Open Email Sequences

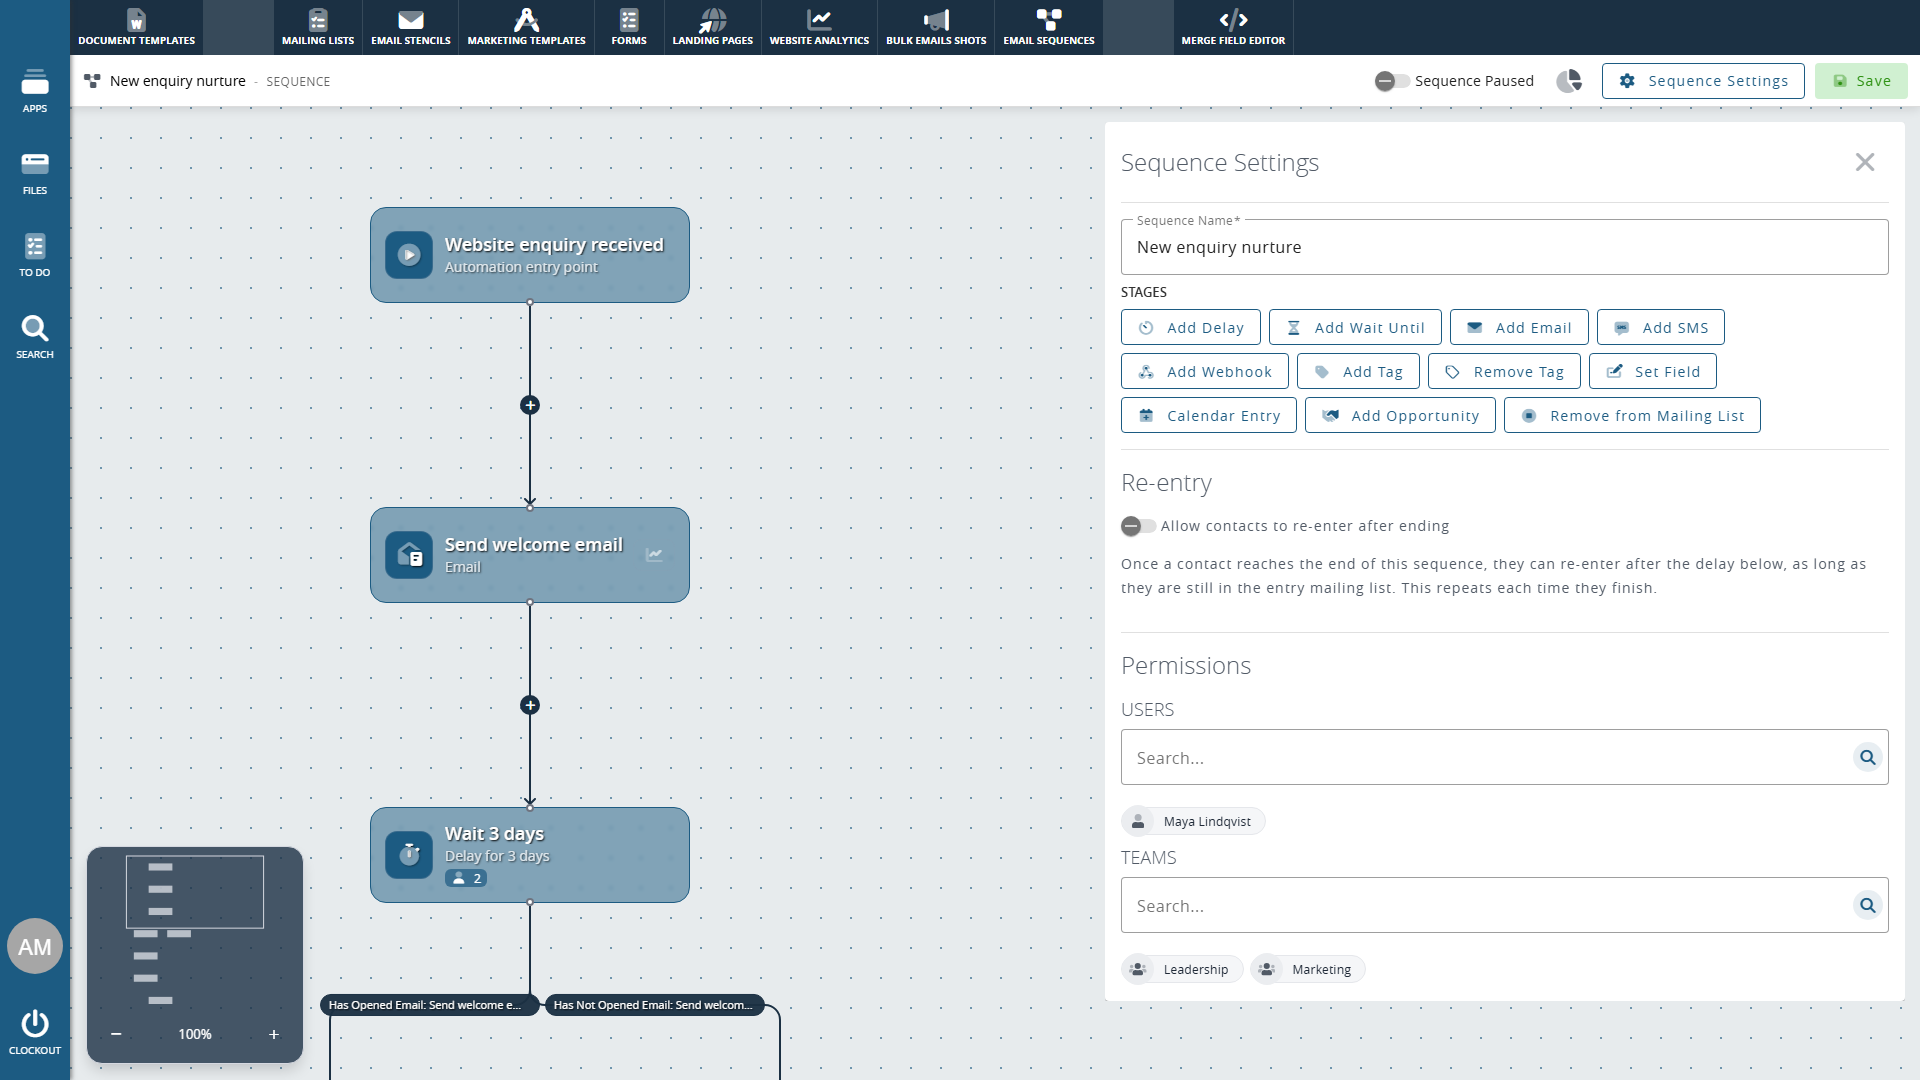click(1049, 27)
